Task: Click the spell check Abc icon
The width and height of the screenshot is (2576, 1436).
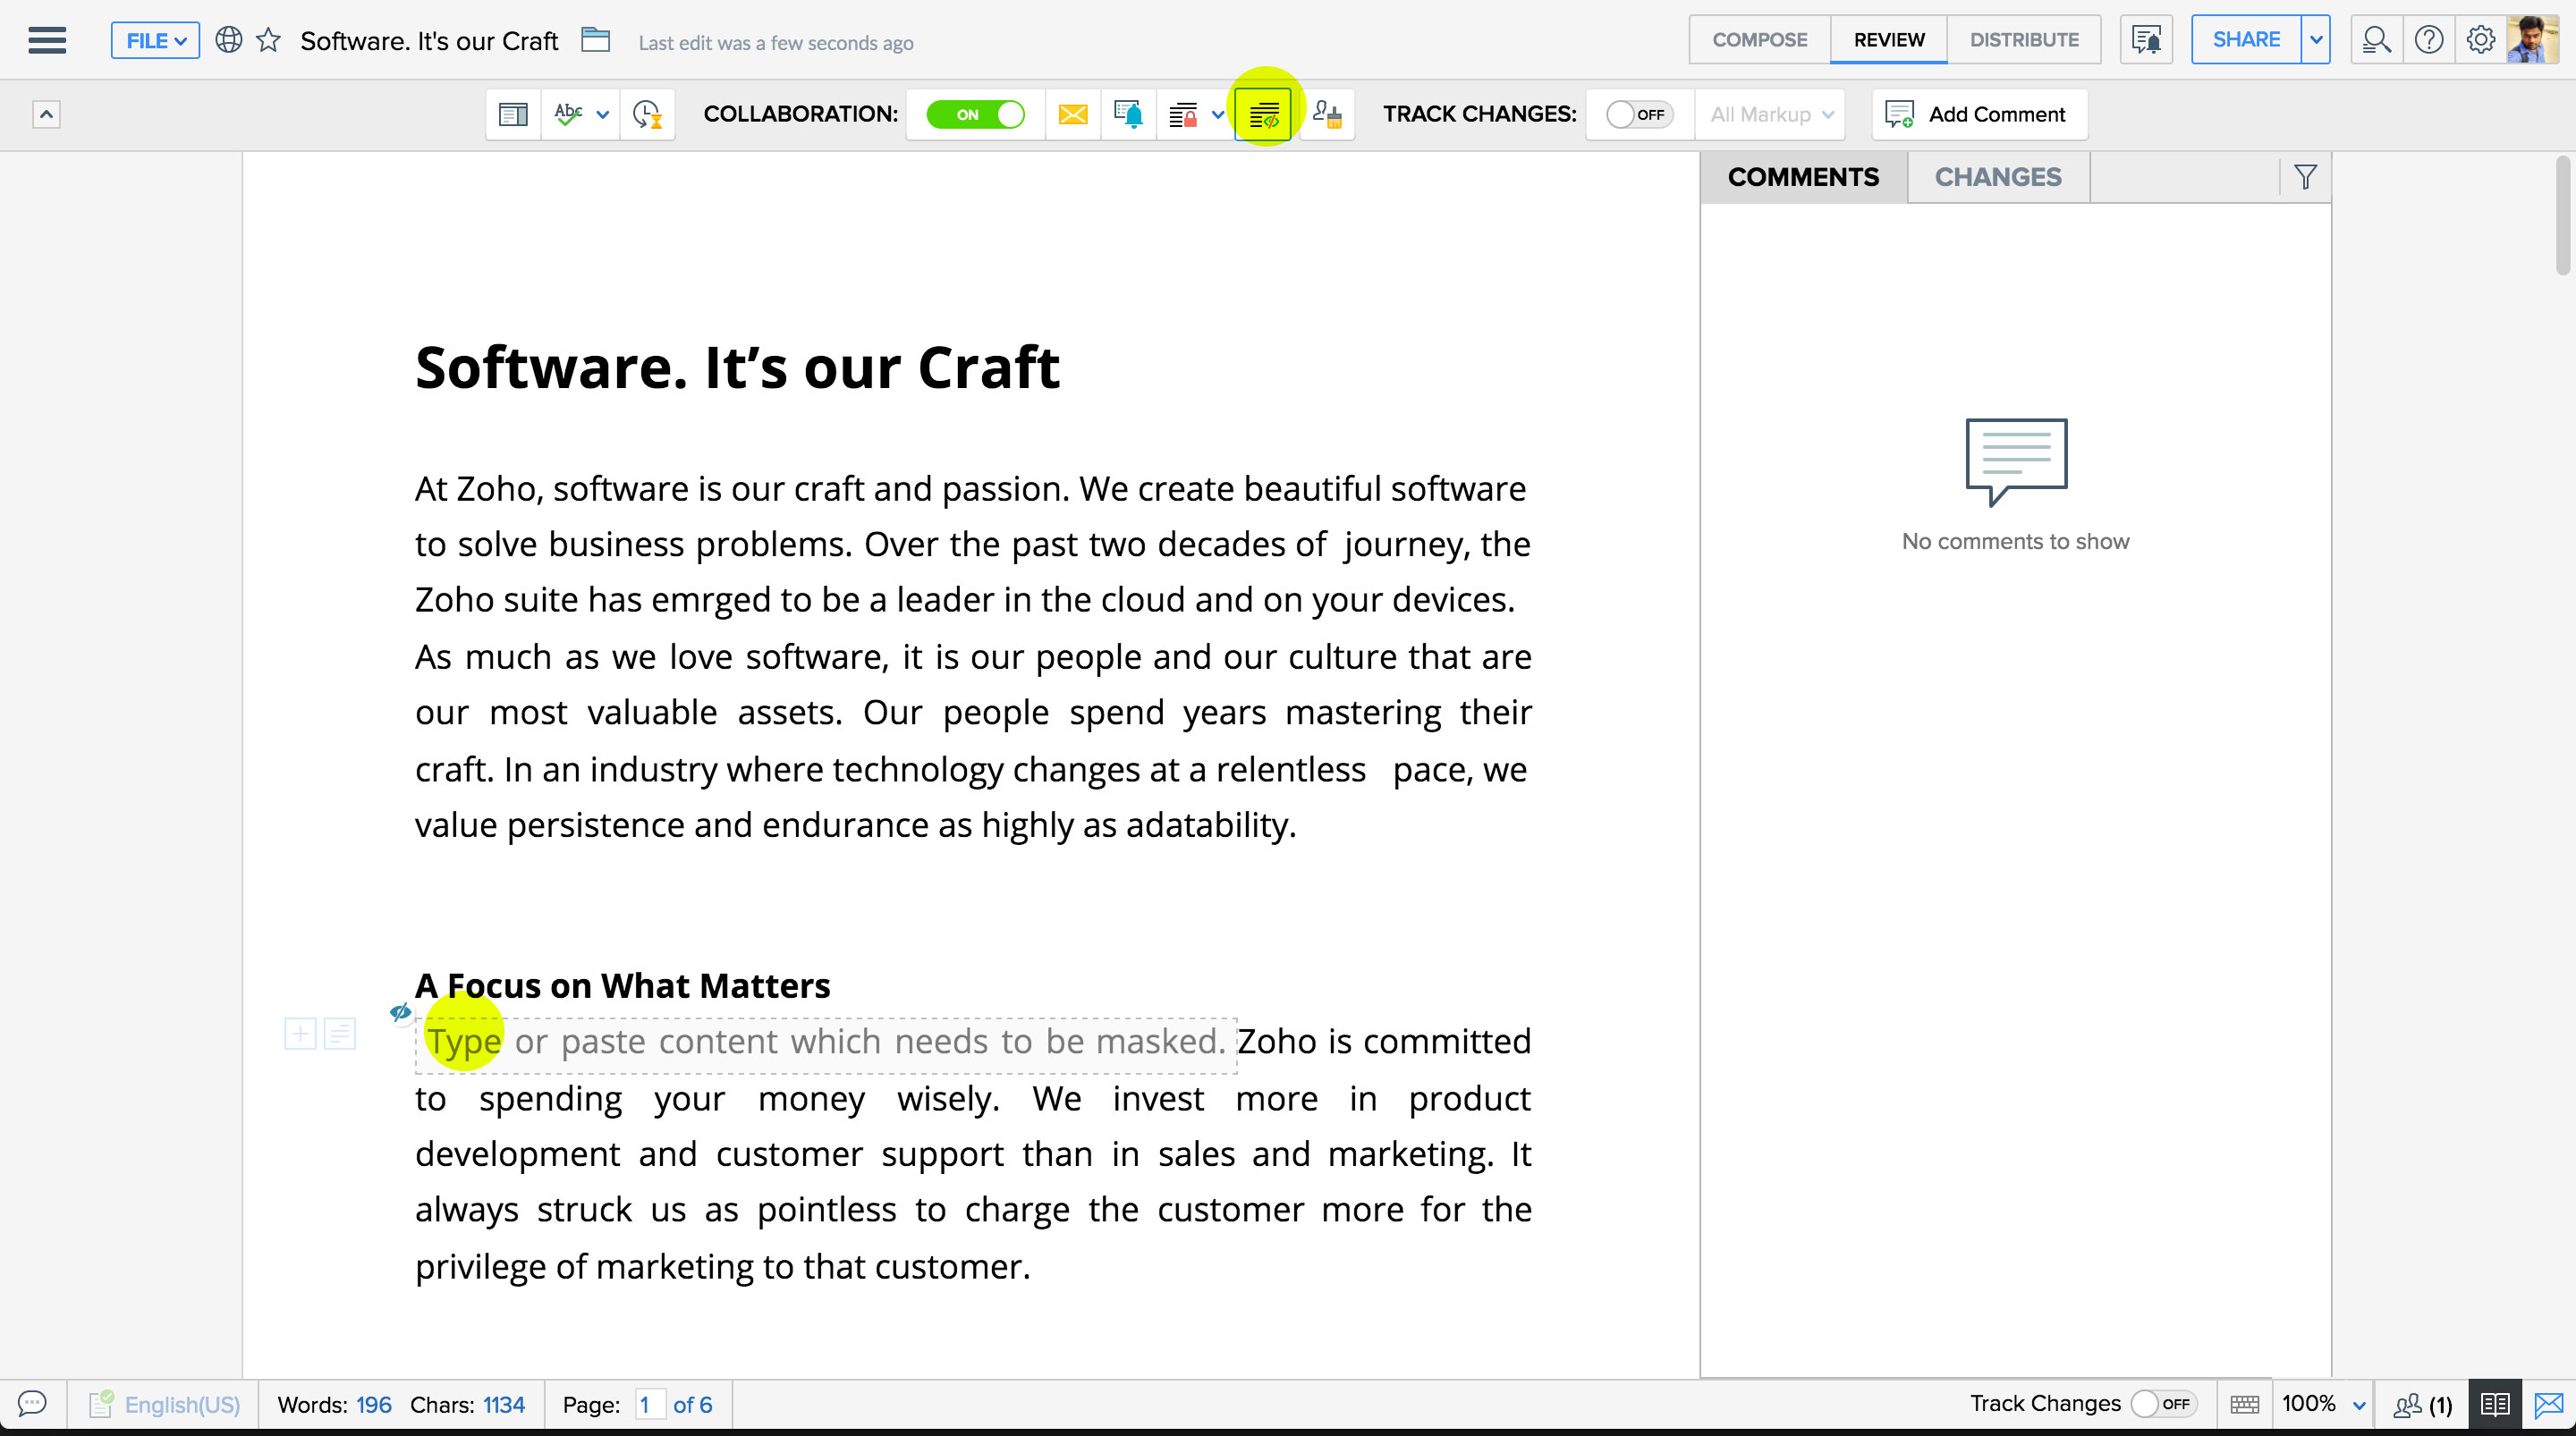Action: 568,115
